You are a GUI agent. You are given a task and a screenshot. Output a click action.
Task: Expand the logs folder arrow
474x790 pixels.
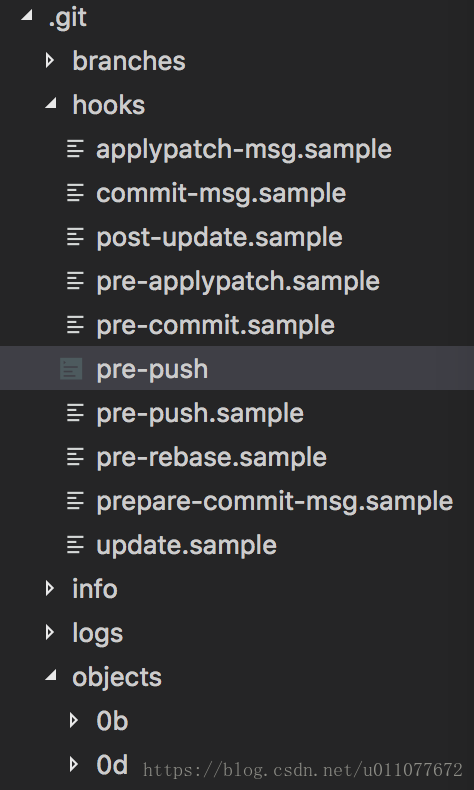point(50,632)
